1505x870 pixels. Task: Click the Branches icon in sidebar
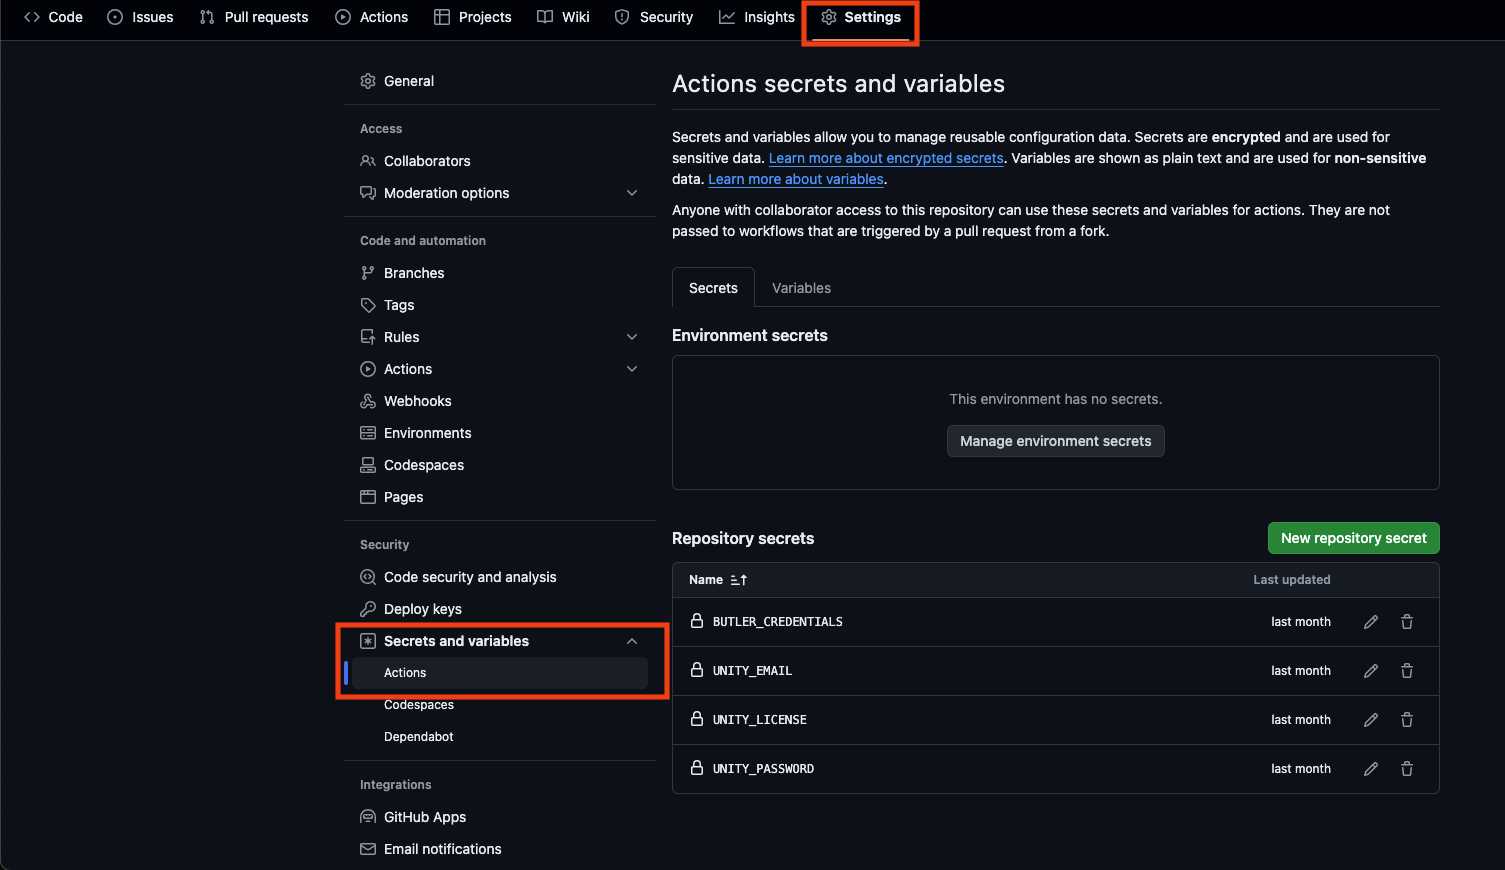pyautogui.click(x=368, y=273)
